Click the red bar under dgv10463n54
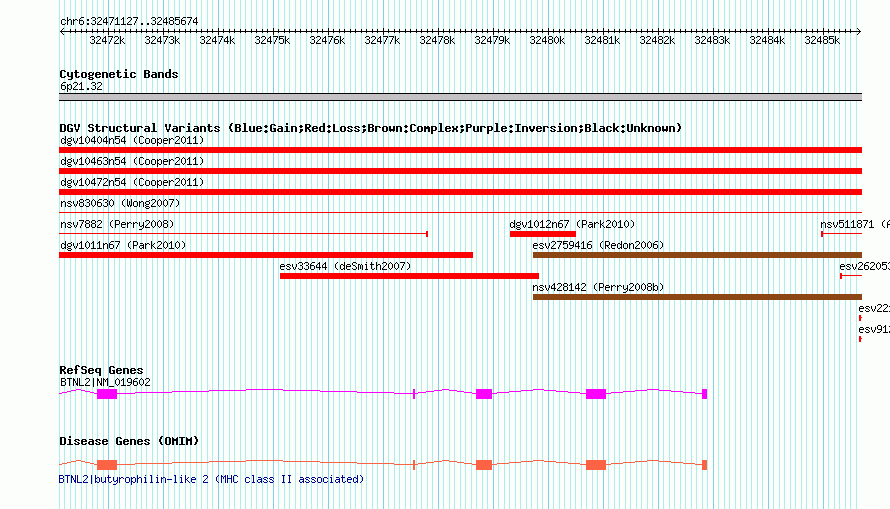 (460, 171)
